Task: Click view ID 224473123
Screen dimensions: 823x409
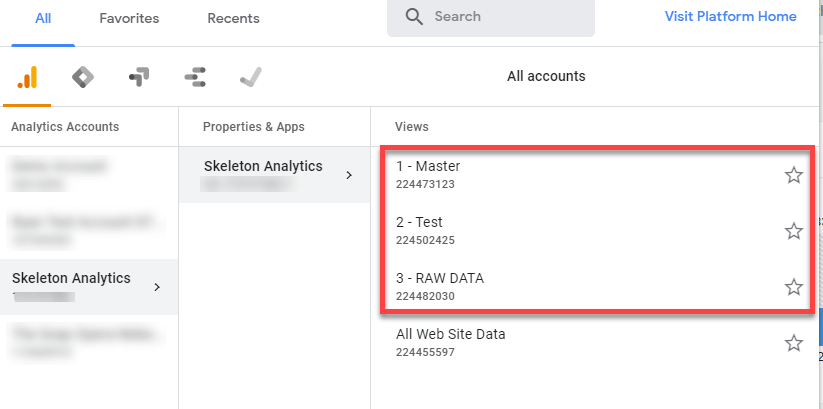Action: click(425, 184)
